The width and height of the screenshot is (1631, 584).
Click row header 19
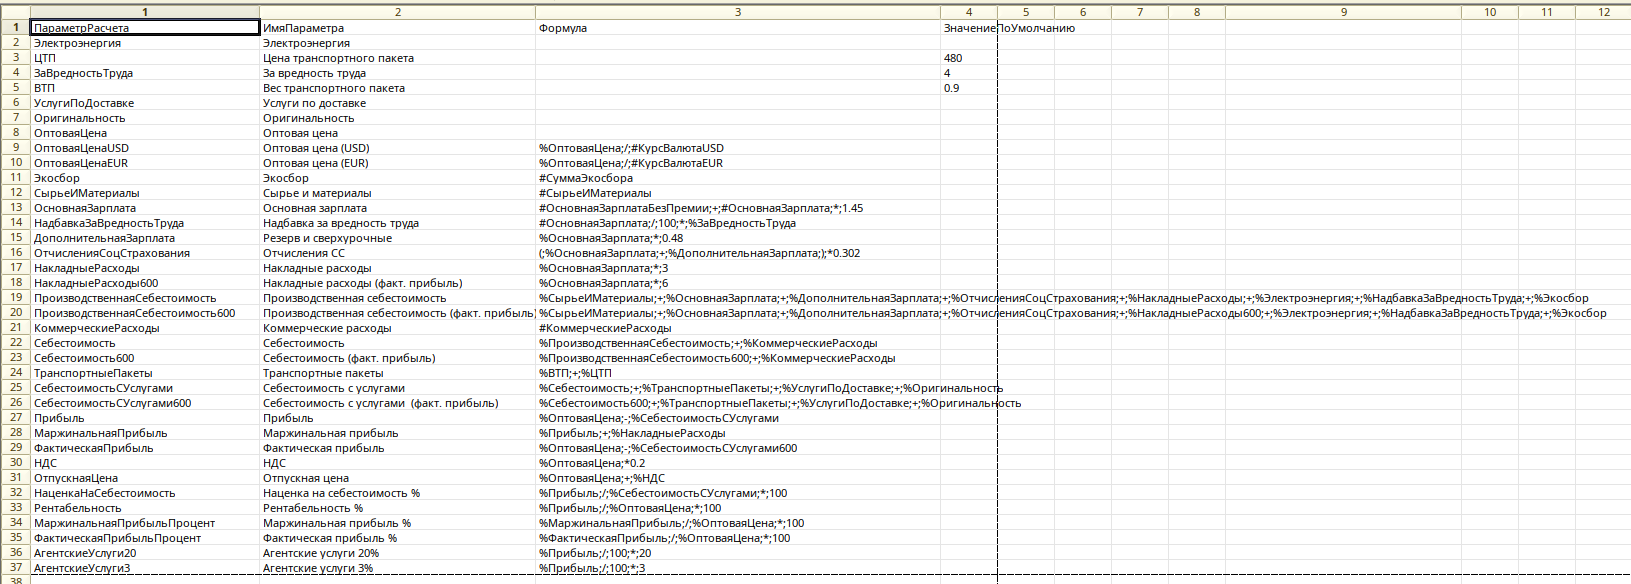coord(16,298)
